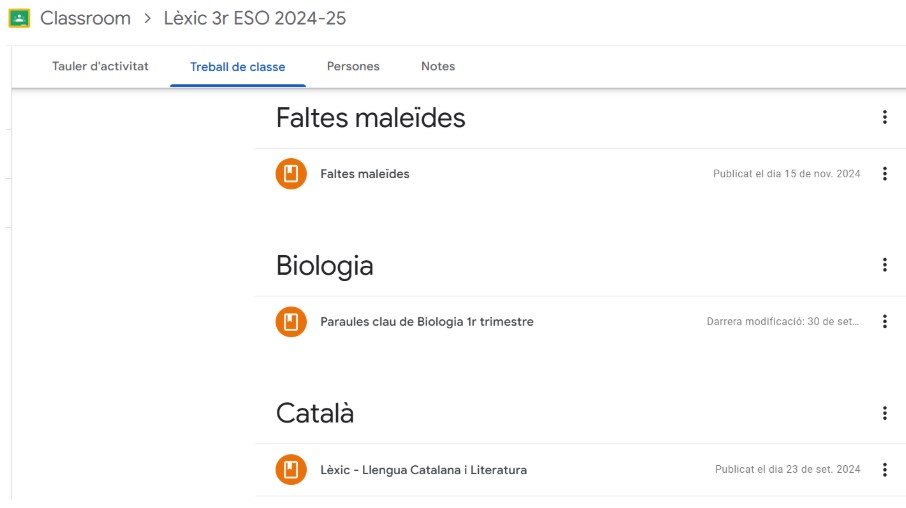Click Lèxic 3r ESO 2024-25 class title

click(255, 18)
